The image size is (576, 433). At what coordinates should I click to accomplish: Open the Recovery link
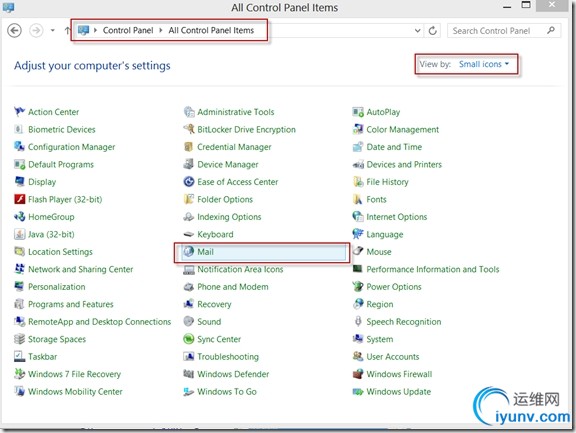214,304
